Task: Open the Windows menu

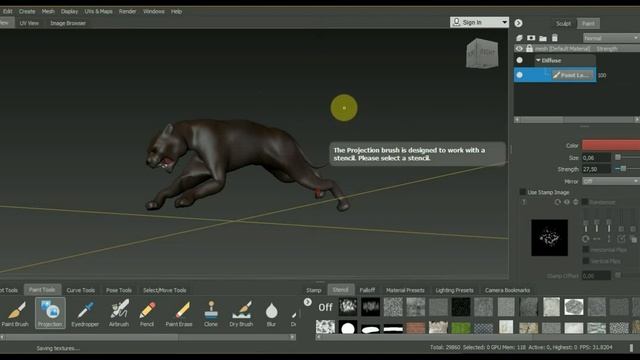Action: [153, 11]
